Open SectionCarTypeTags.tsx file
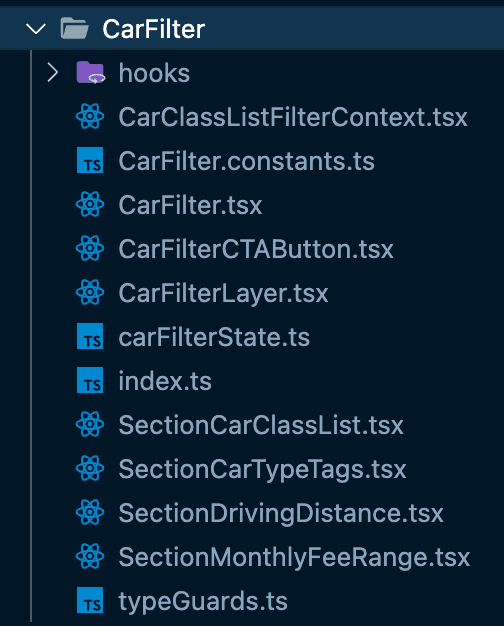The height and width of the screenshot is (626, 504). [262, 469]
